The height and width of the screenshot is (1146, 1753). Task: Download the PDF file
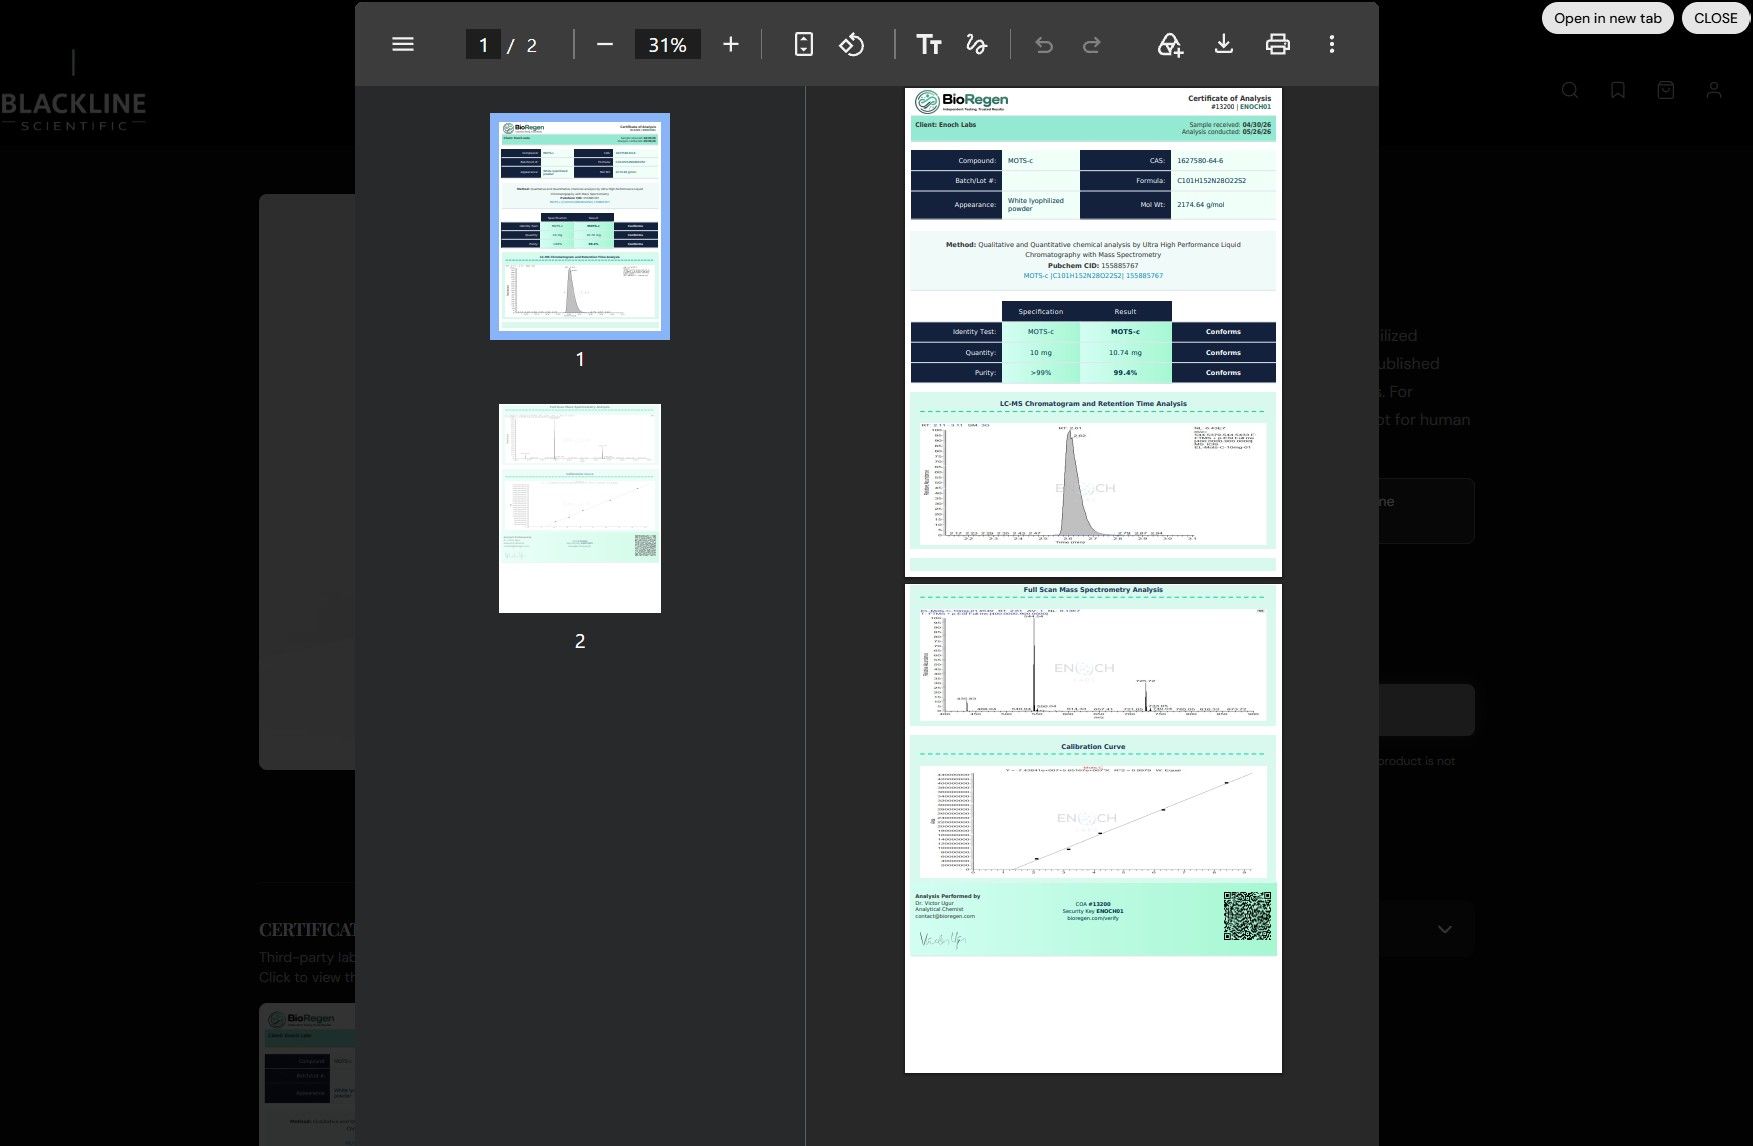(1223, 44)
